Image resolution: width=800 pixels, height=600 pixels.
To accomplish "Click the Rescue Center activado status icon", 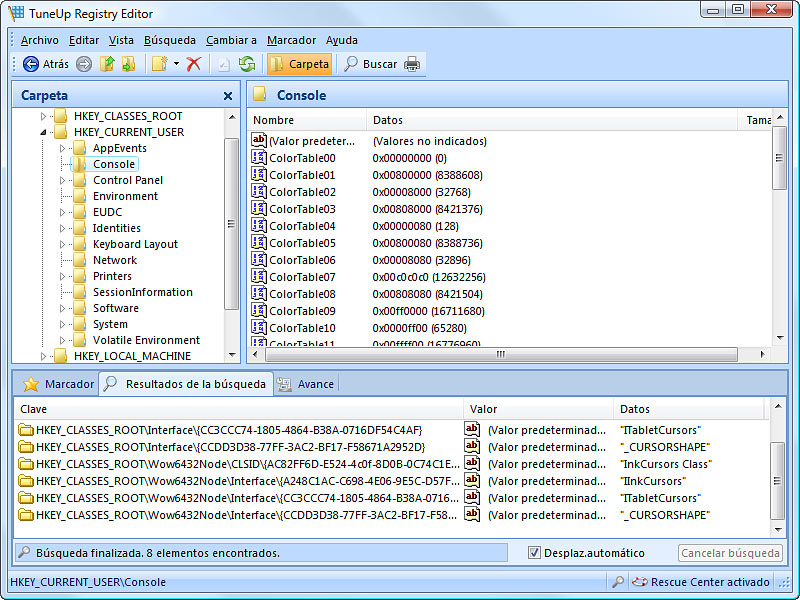I will 641,582.
